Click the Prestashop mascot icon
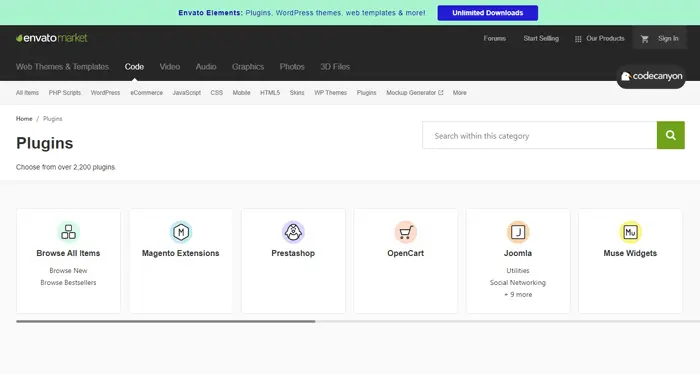The image size is (700, 374). pyautogui.click(x=293, y=232)
